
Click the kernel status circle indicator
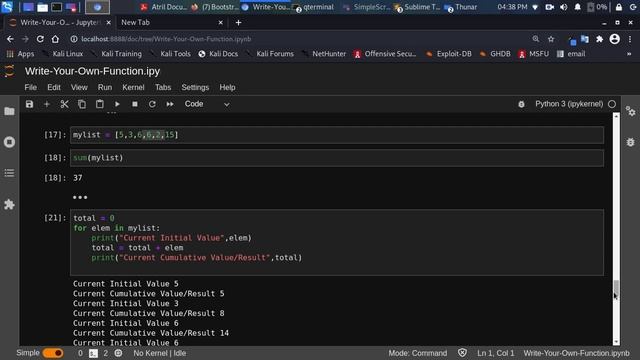(612, 104)
